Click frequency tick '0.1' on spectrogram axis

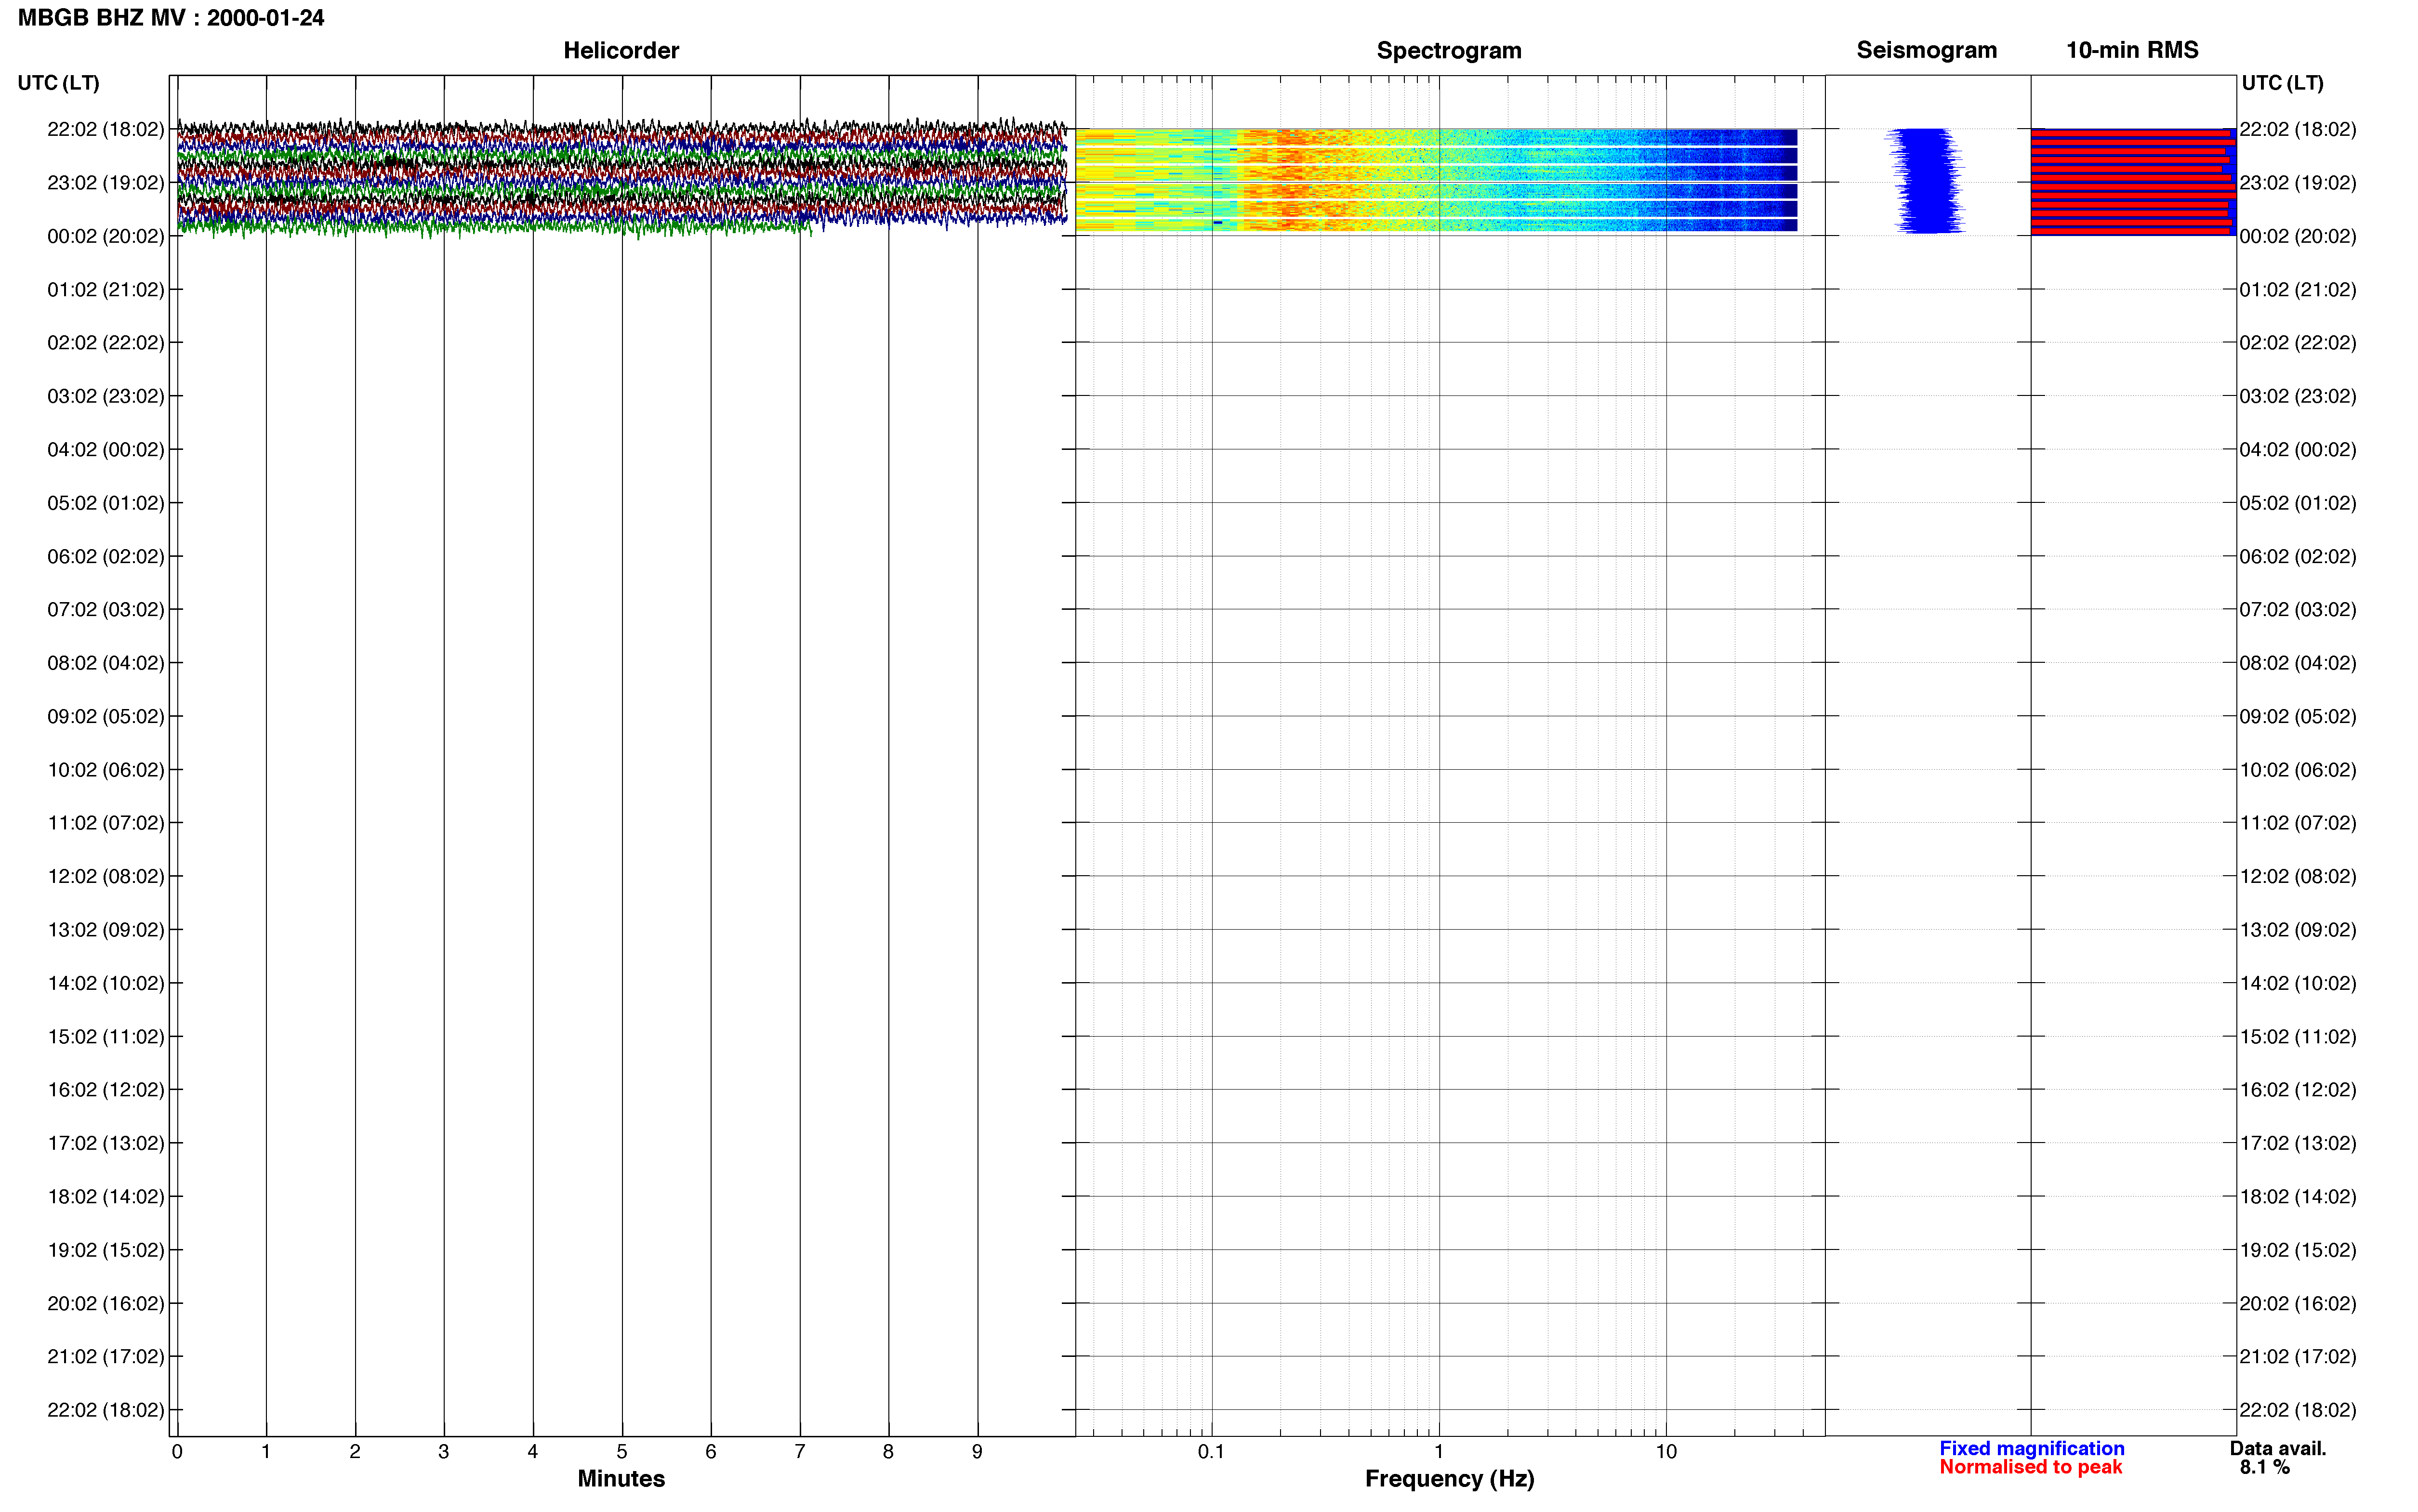pyautogui.click(x=1211, y=1452)
